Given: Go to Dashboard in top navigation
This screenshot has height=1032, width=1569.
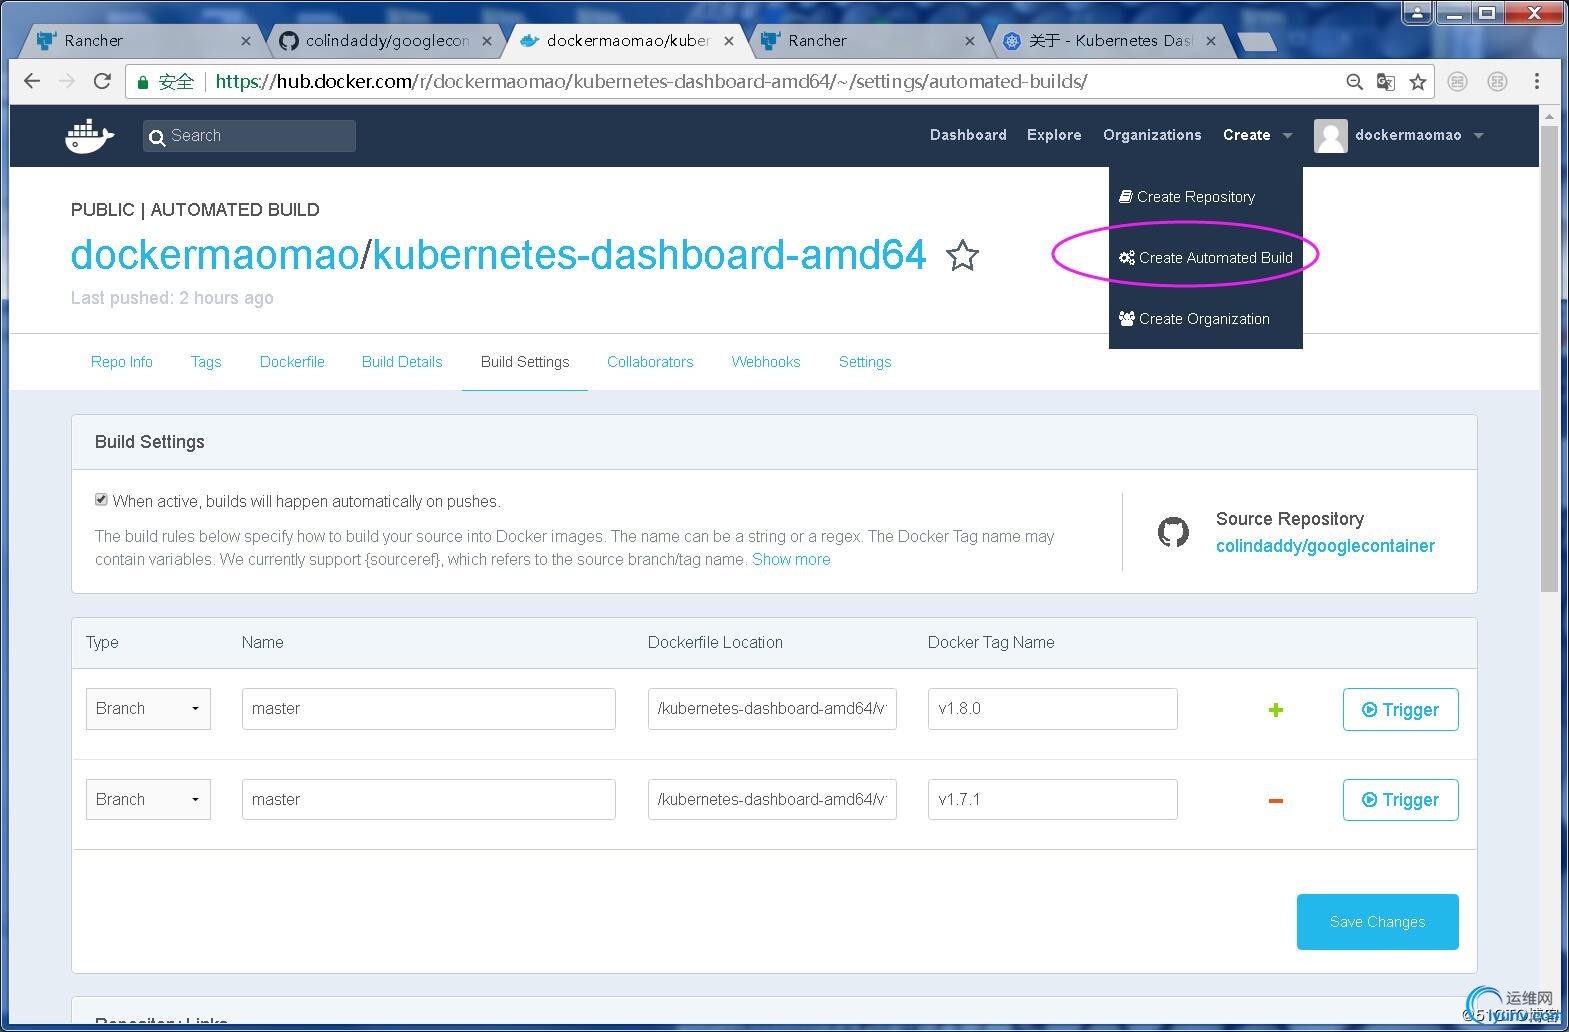Looking at the screenshot, I should click(x=968, y=136).
